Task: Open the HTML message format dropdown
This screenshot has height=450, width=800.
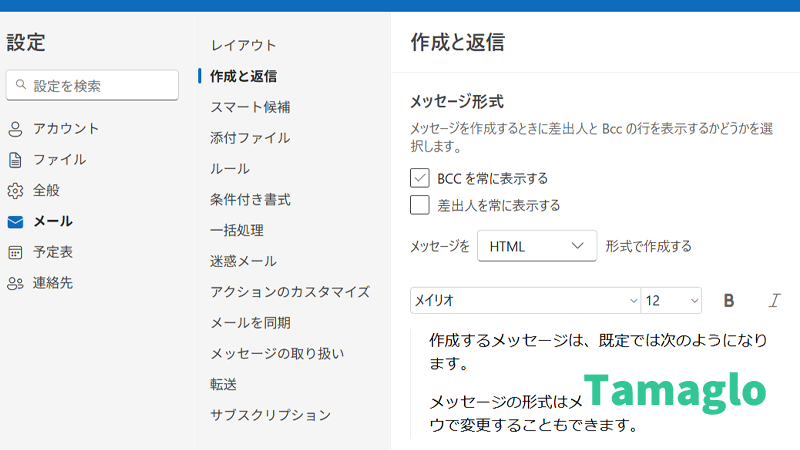Action: pos(537,246)
